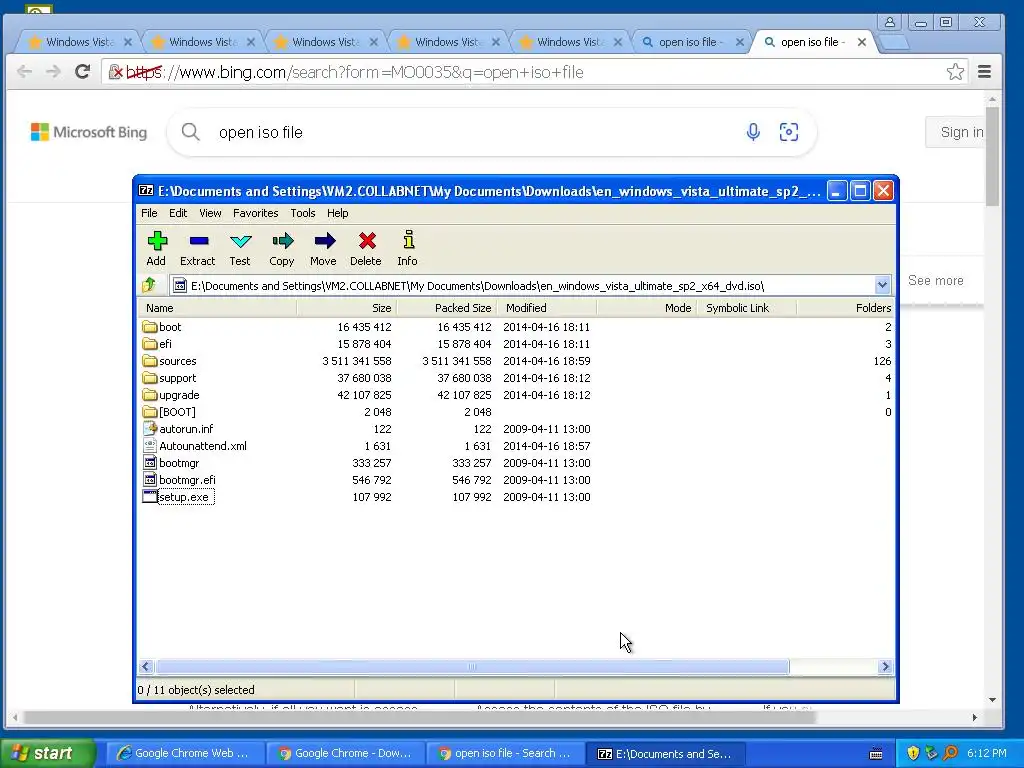The width and height of the screenshot is (1024, 768).
Task: Sort file list by Name column header
Action: (x=217, y=308)
